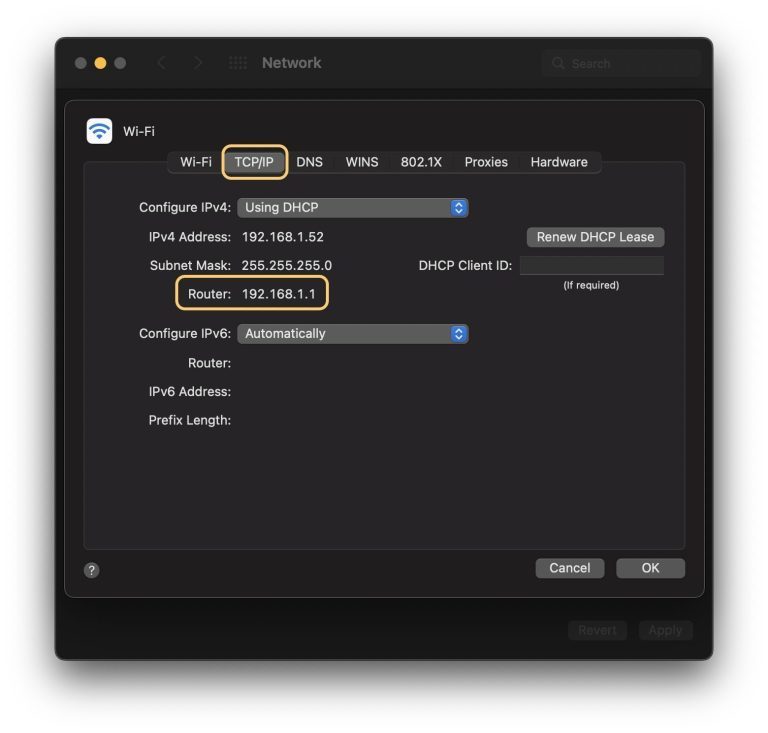Click the Network window title

coord(291,63)
